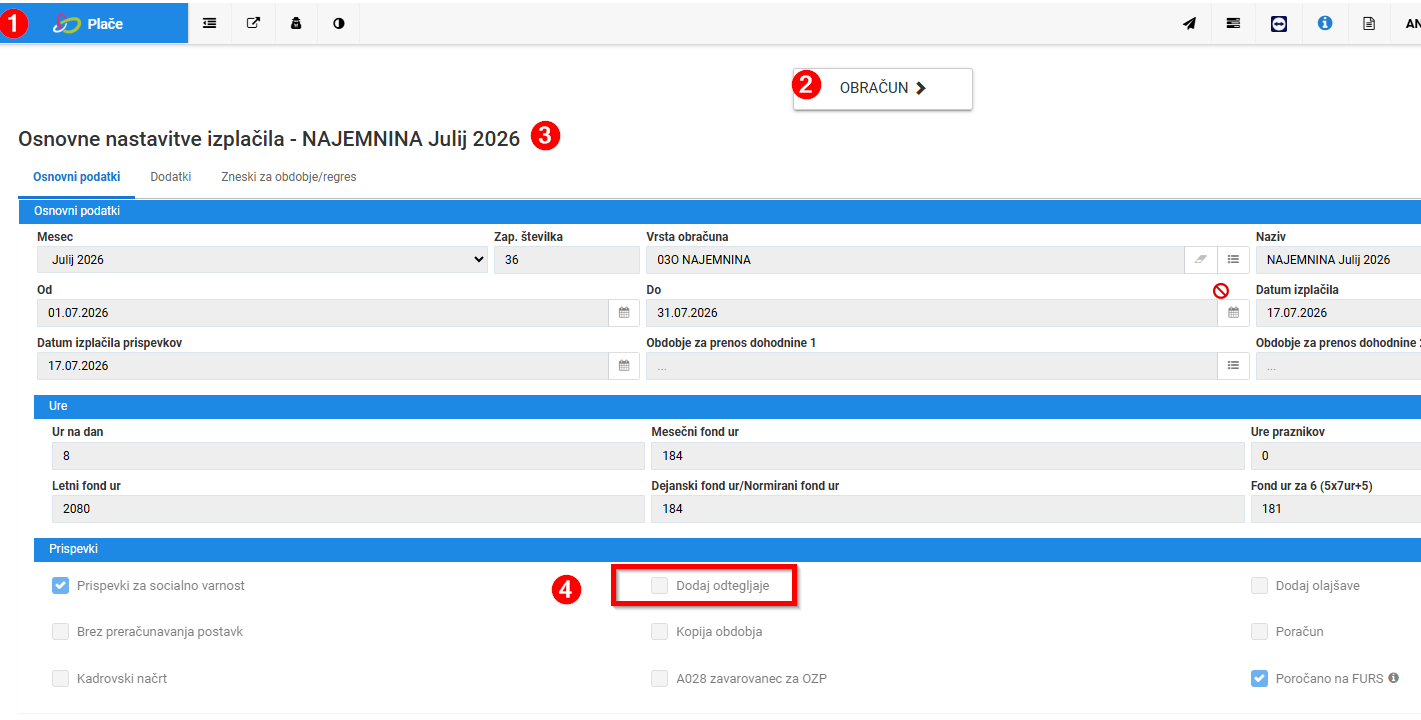The width and height of the screenshot is (1421, 720).
Task: Click the stacked server bars icon
Action: (1234, 23)
